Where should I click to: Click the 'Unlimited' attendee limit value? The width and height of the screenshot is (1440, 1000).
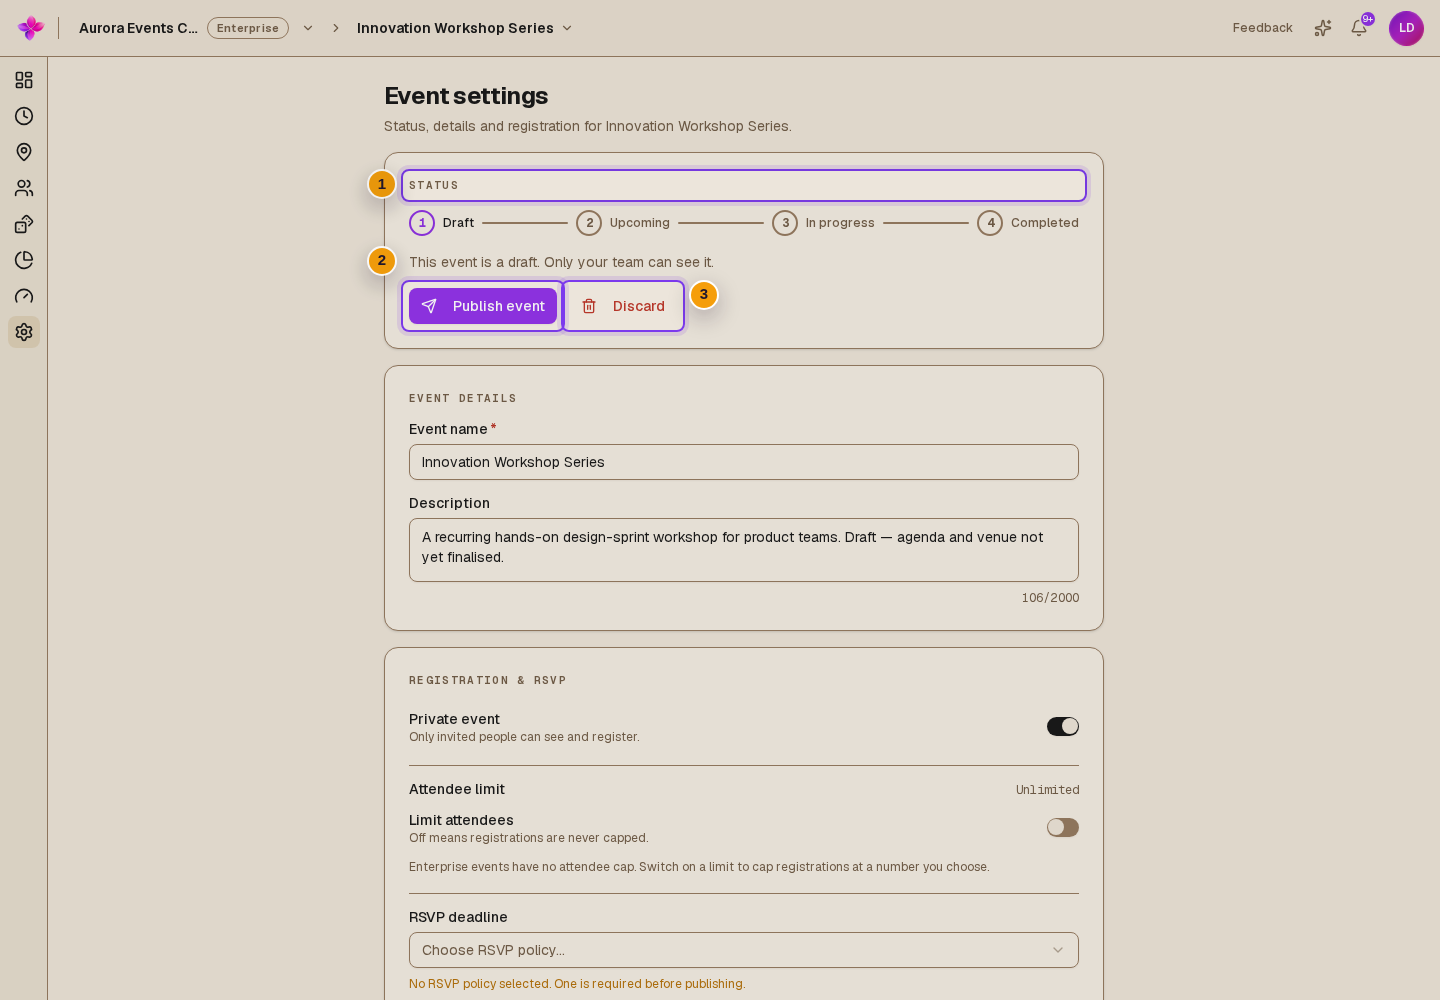[x=1048, y=790]
